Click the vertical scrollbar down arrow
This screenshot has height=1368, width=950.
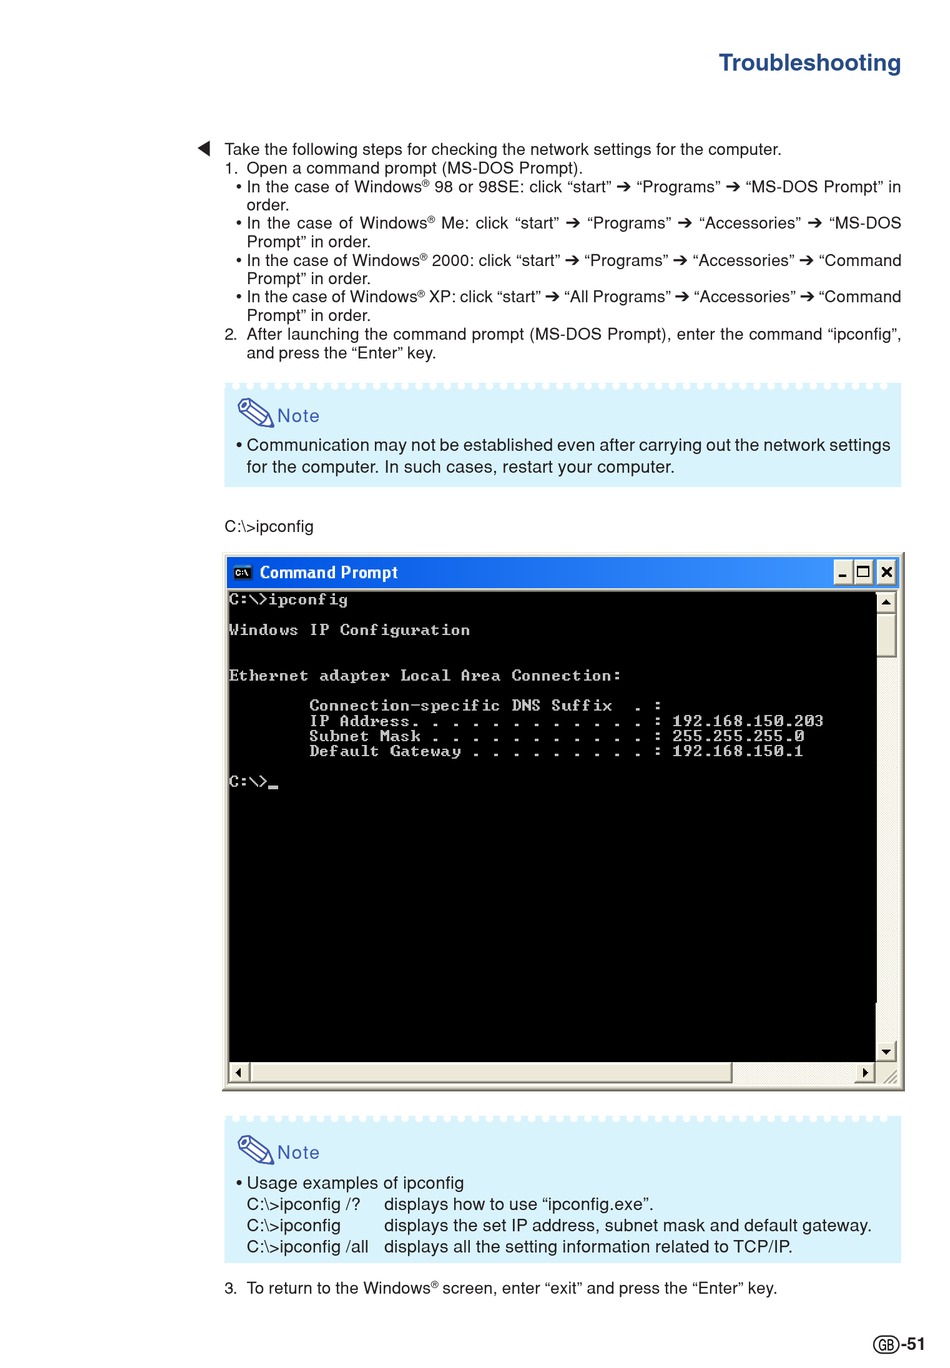pyautogui.click(x=886, y=1051)
